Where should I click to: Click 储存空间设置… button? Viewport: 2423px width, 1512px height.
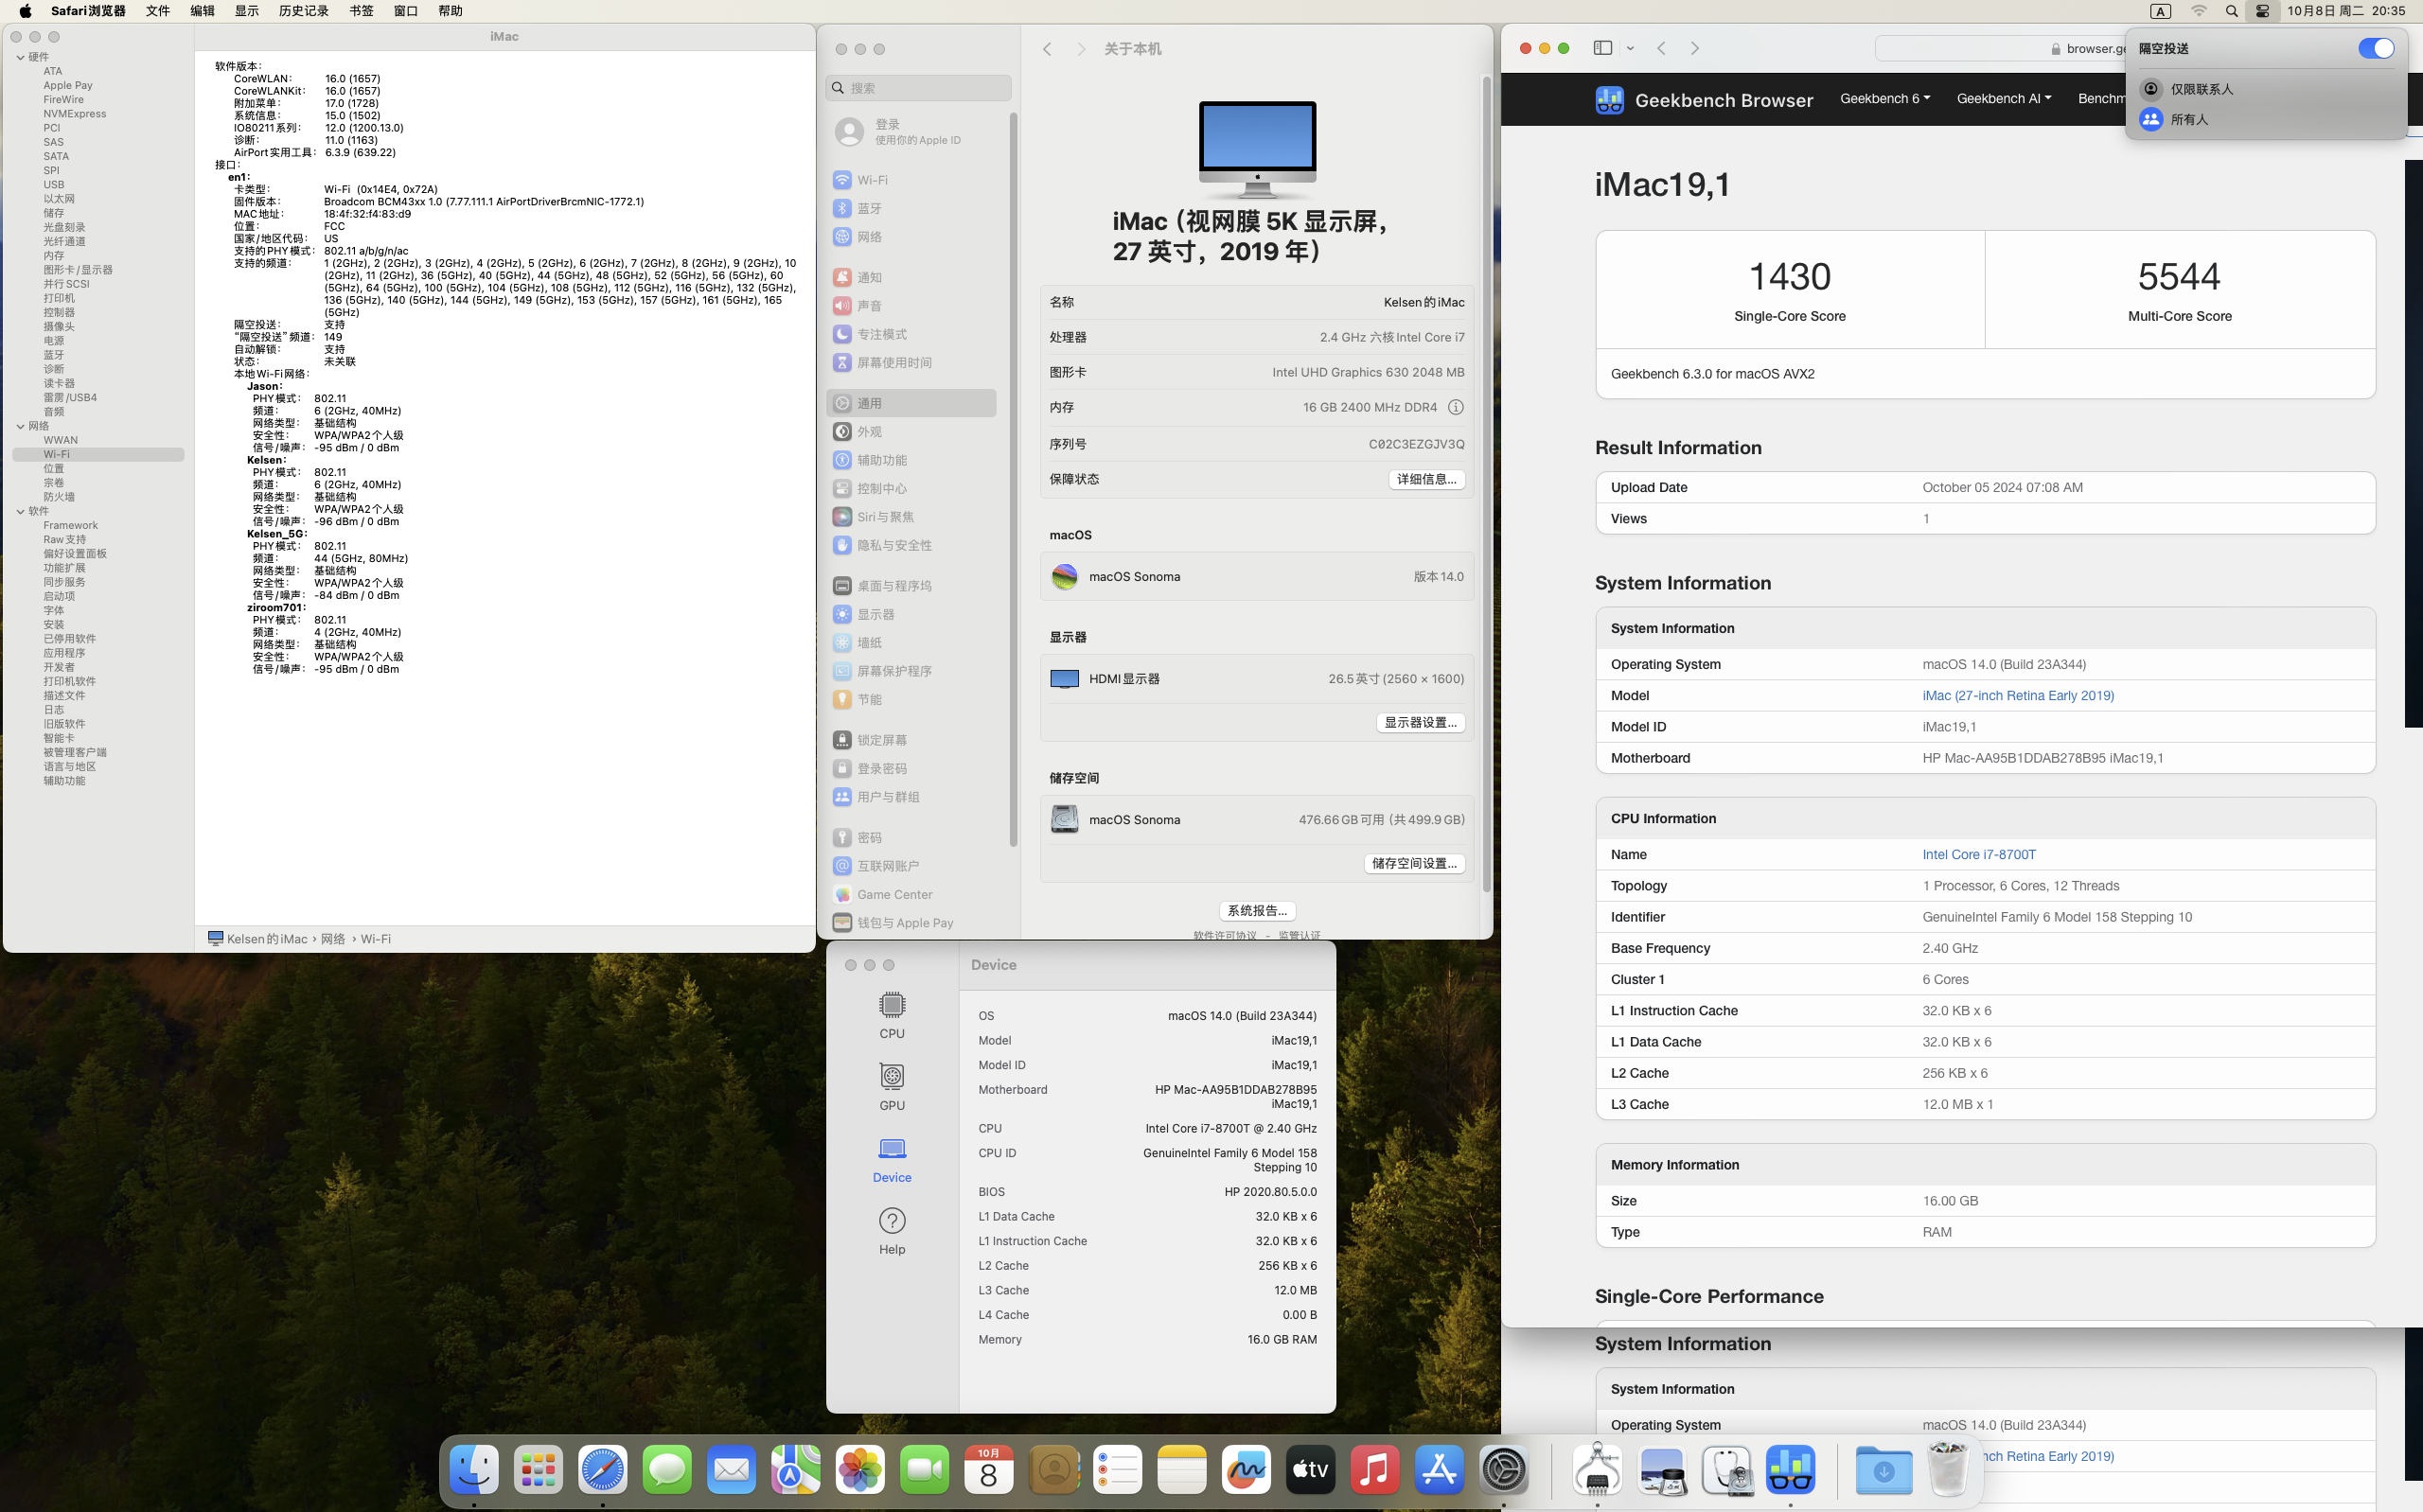[x=1414, y=863]
